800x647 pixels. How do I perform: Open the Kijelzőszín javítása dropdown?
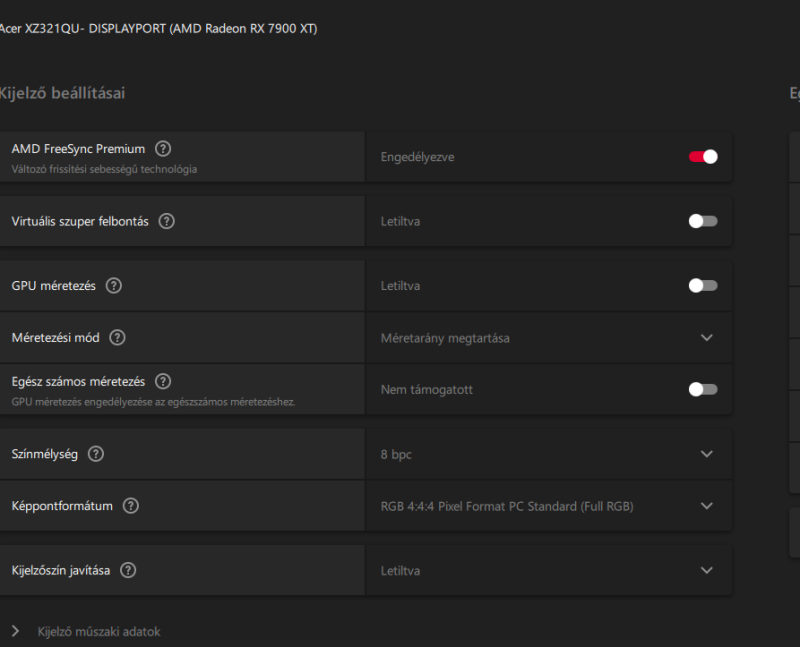coord(707,570)
